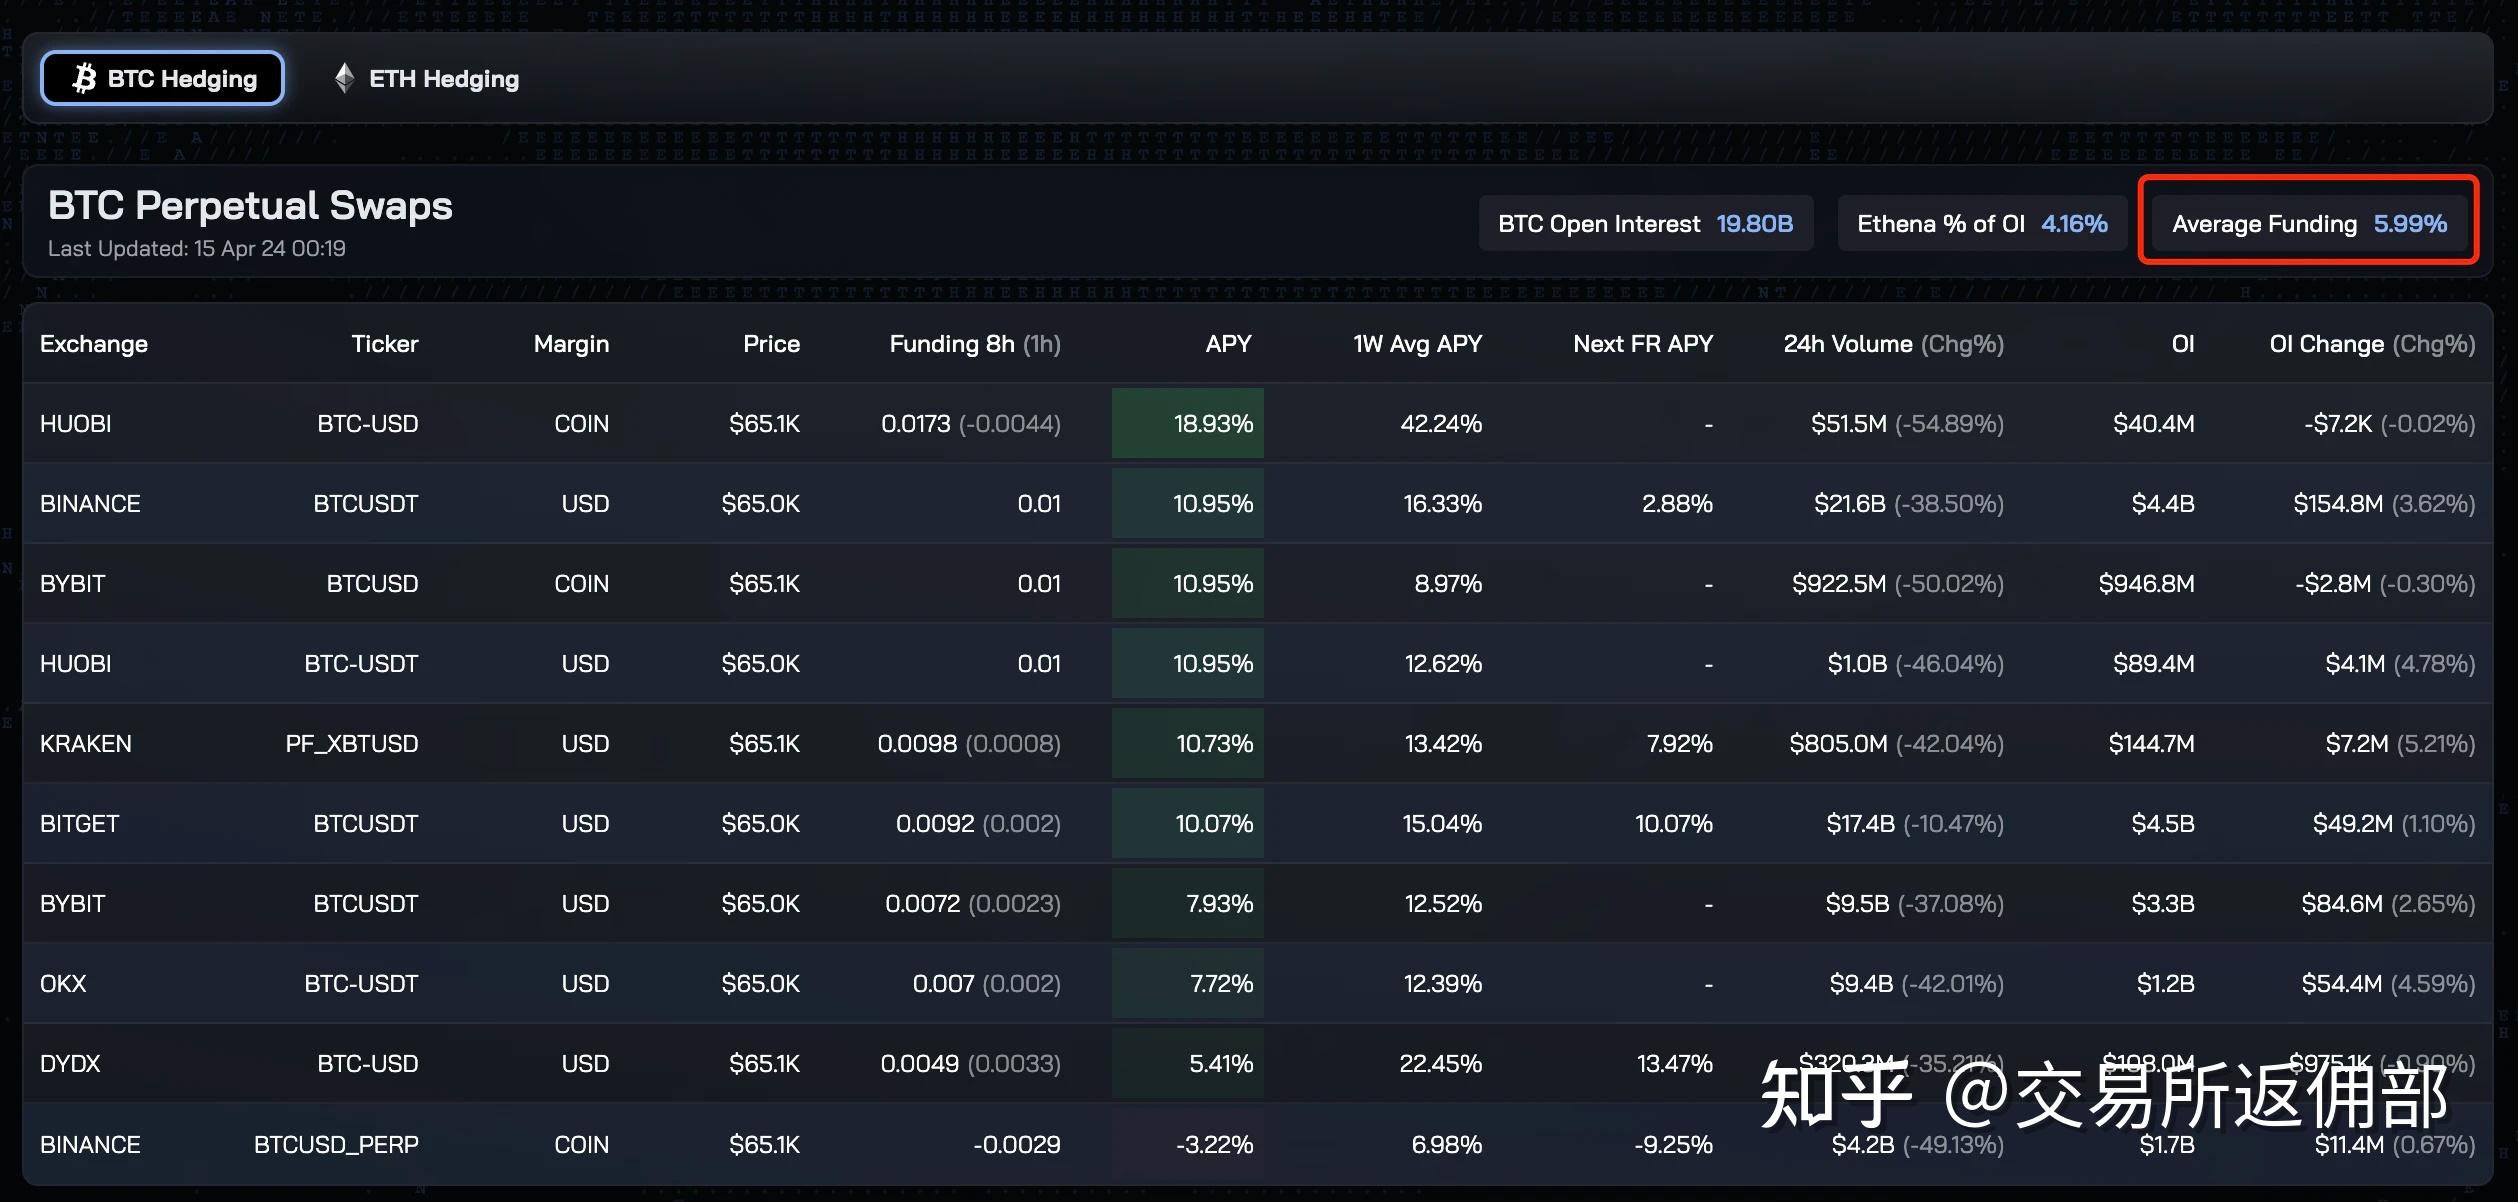
Task: Click the BTCUSD ticker in BYBIT row
Action: (372, 584)
